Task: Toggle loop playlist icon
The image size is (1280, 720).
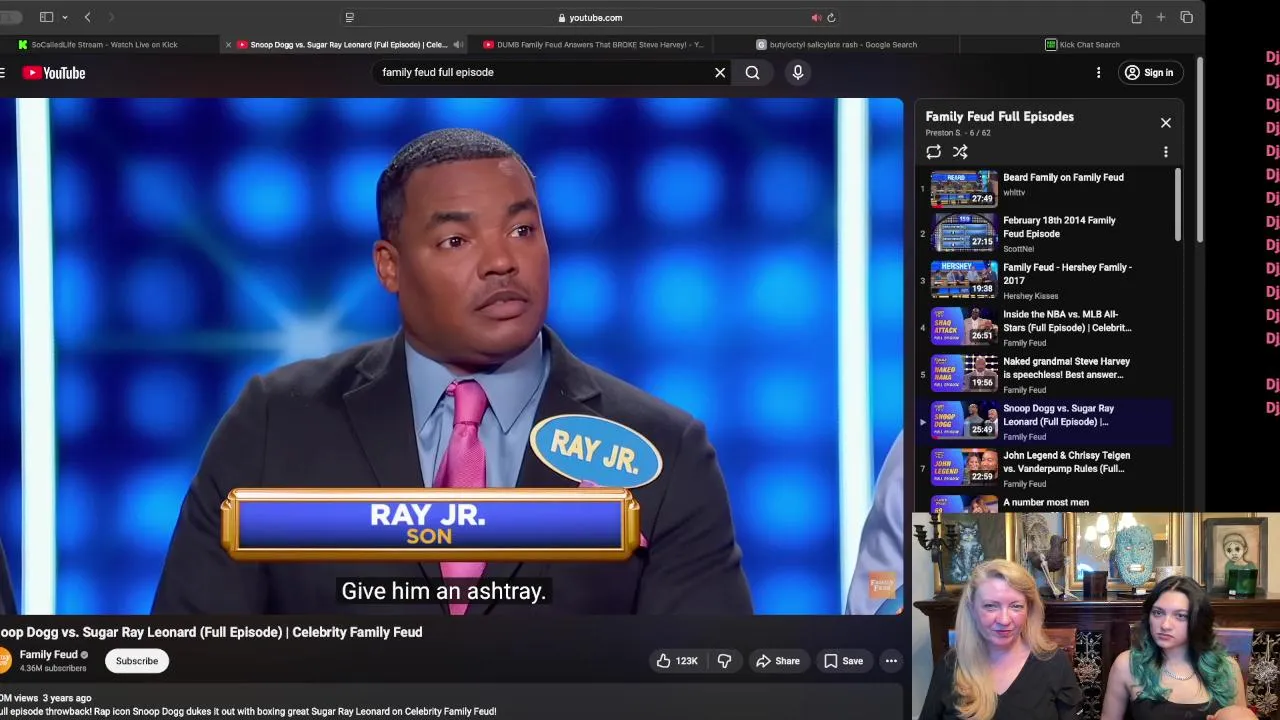Action: pyautogui.click(x=933, y=152)
